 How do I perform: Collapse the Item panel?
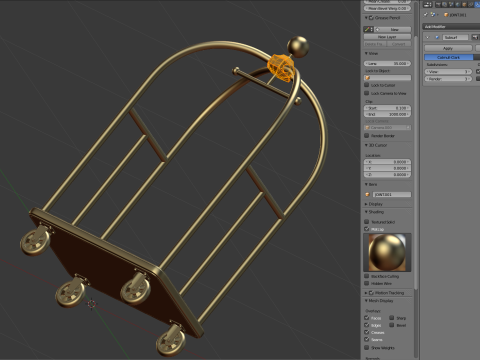click(366, 184)
